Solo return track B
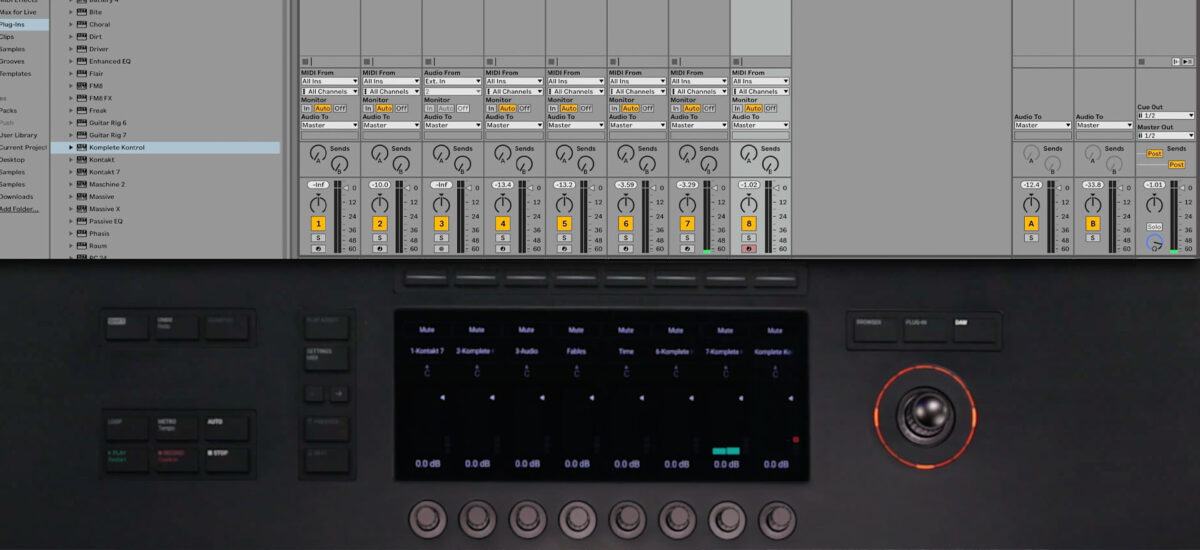This screenshot has height=550, width=1200. tap(1093, 238)
